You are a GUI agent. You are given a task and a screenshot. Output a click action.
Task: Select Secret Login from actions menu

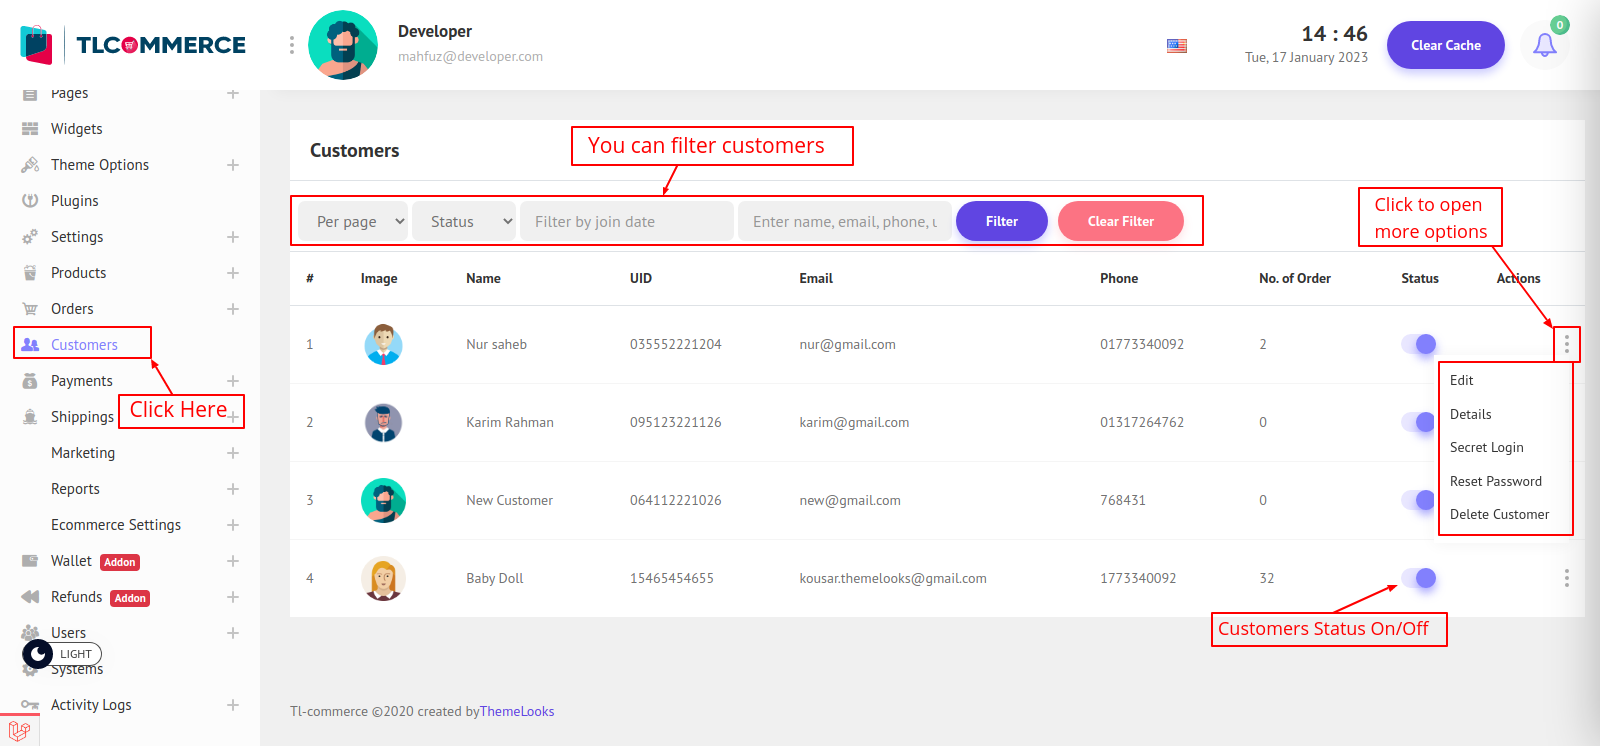coord(1486,447)
